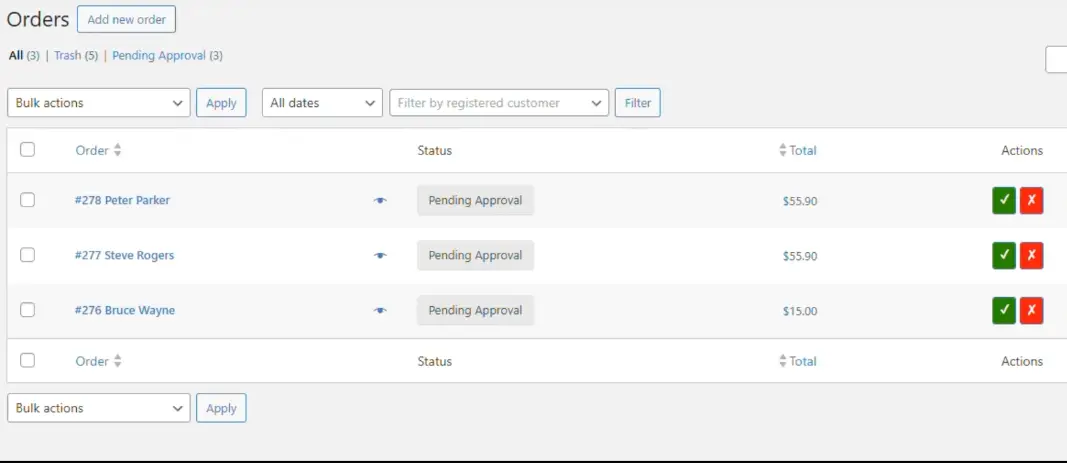Preview order #277 using eye icon
1067x463 pixels.
[380, 256]
